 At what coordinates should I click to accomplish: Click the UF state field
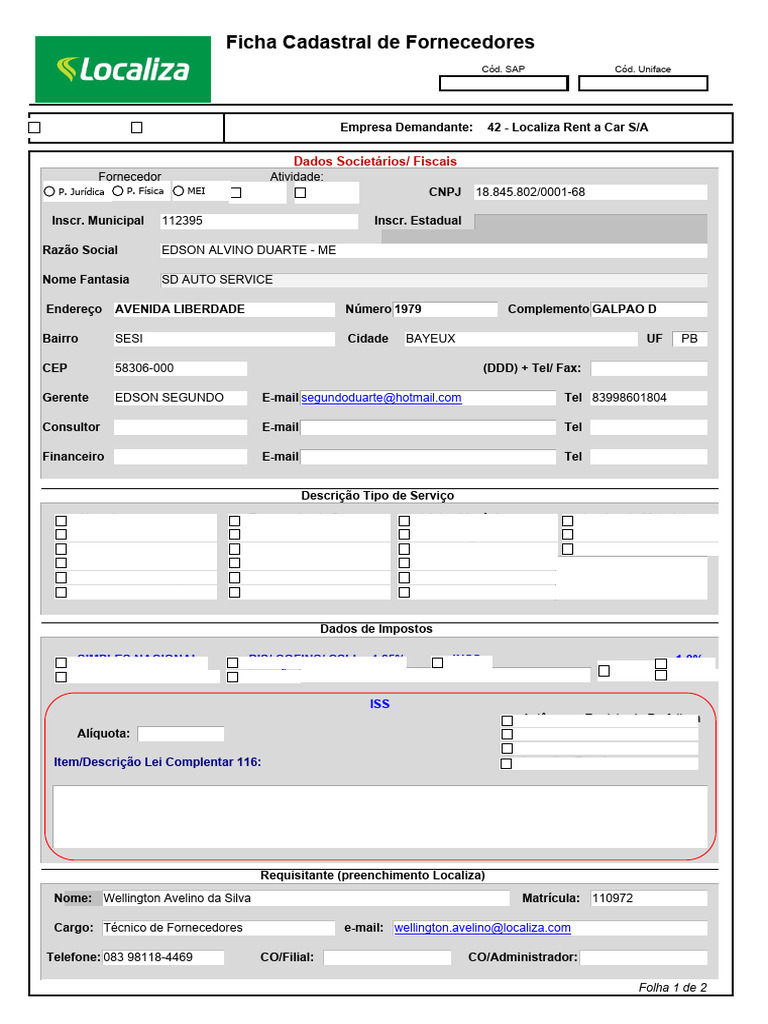[690, 339]
